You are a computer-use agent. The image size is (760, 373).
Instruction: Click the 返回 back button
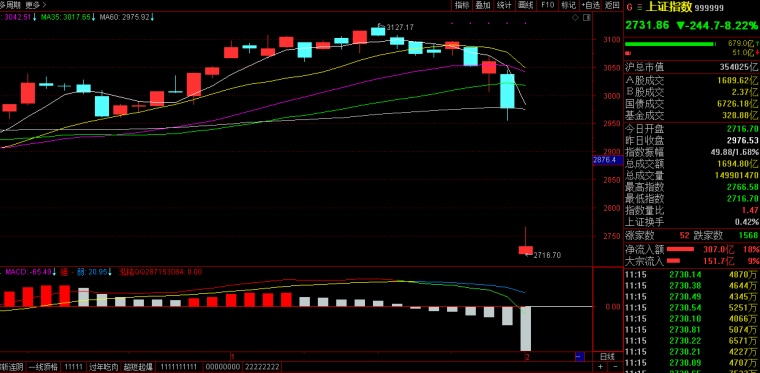click(x=612, y=5)
